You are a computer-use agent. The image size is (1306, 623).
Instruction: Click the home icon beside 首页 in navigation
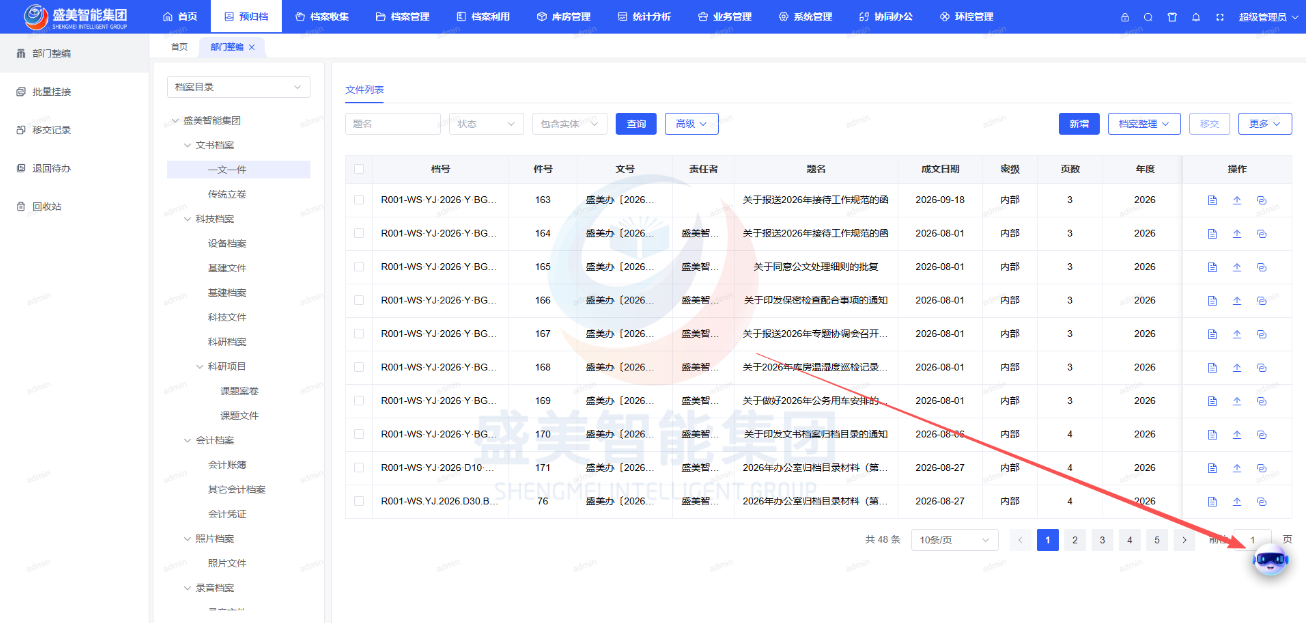pos(168,17)
